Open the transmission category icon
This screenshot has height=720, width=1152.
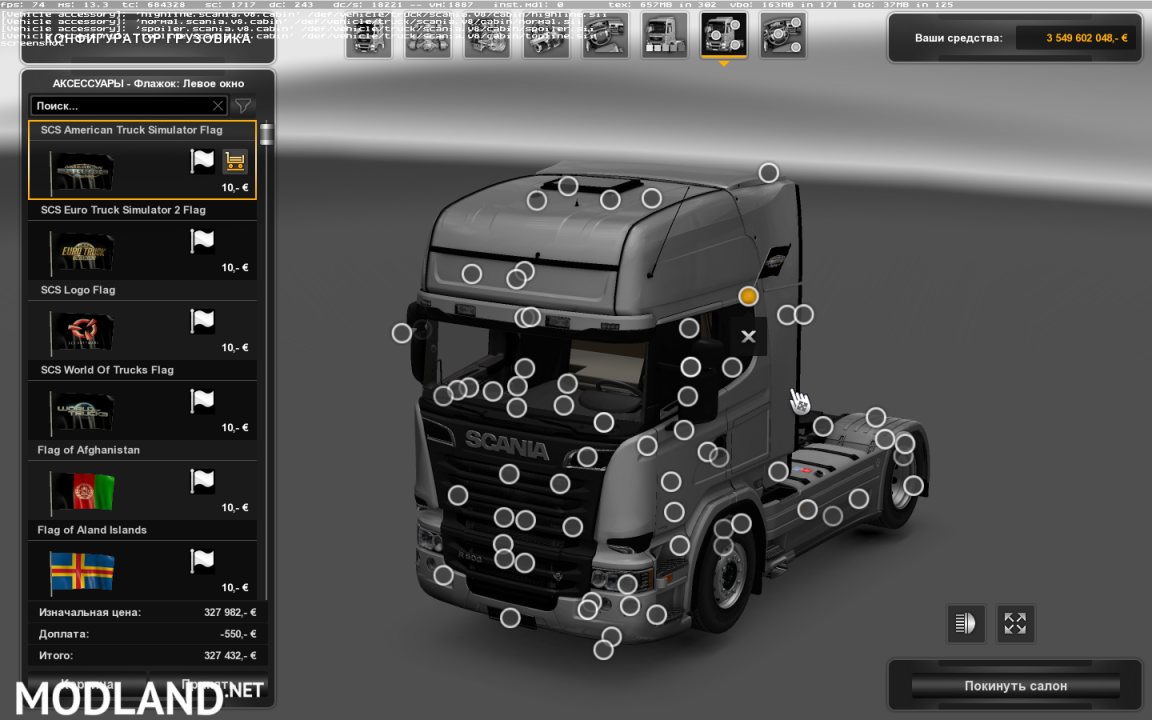tap(546, 35)
